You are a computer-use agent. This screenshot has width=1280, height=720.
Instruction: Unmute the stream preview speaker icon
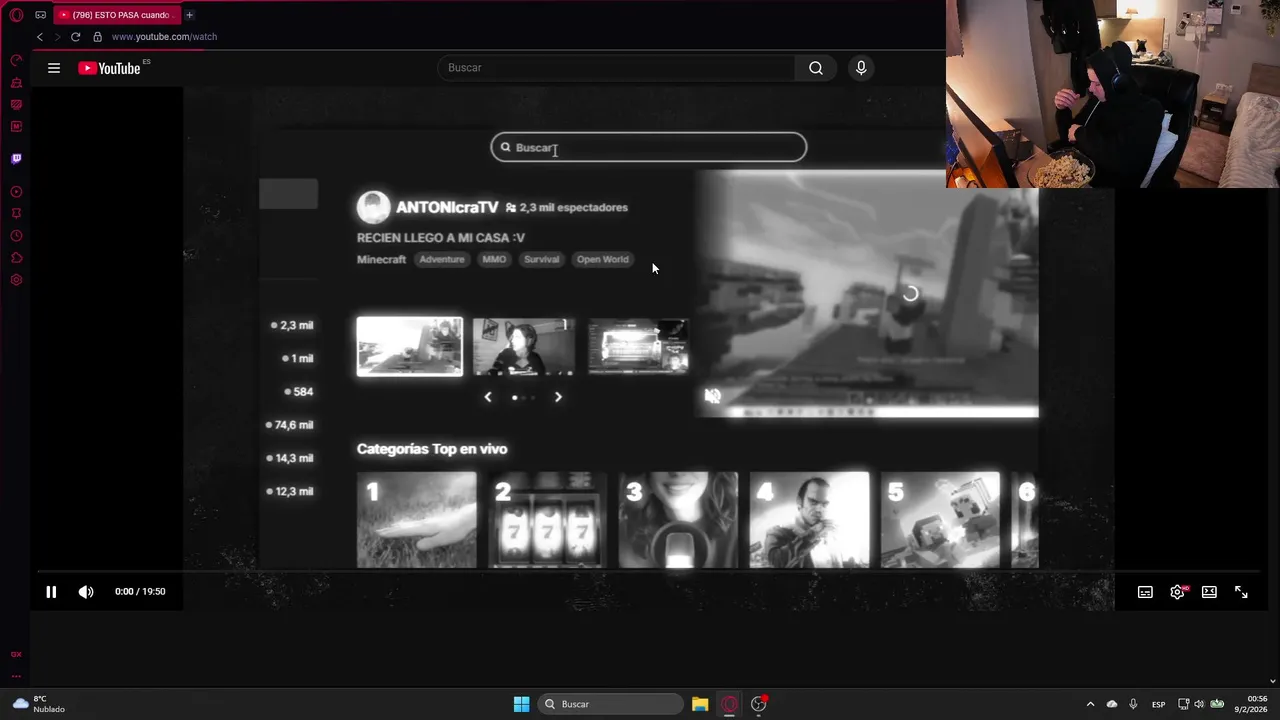712,396
